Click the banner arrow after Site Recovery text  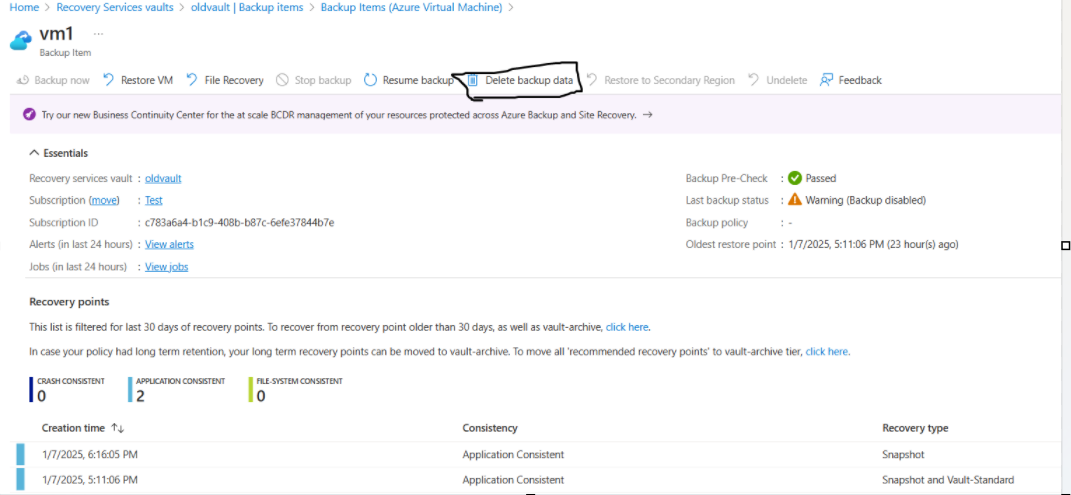click(648, 115)
